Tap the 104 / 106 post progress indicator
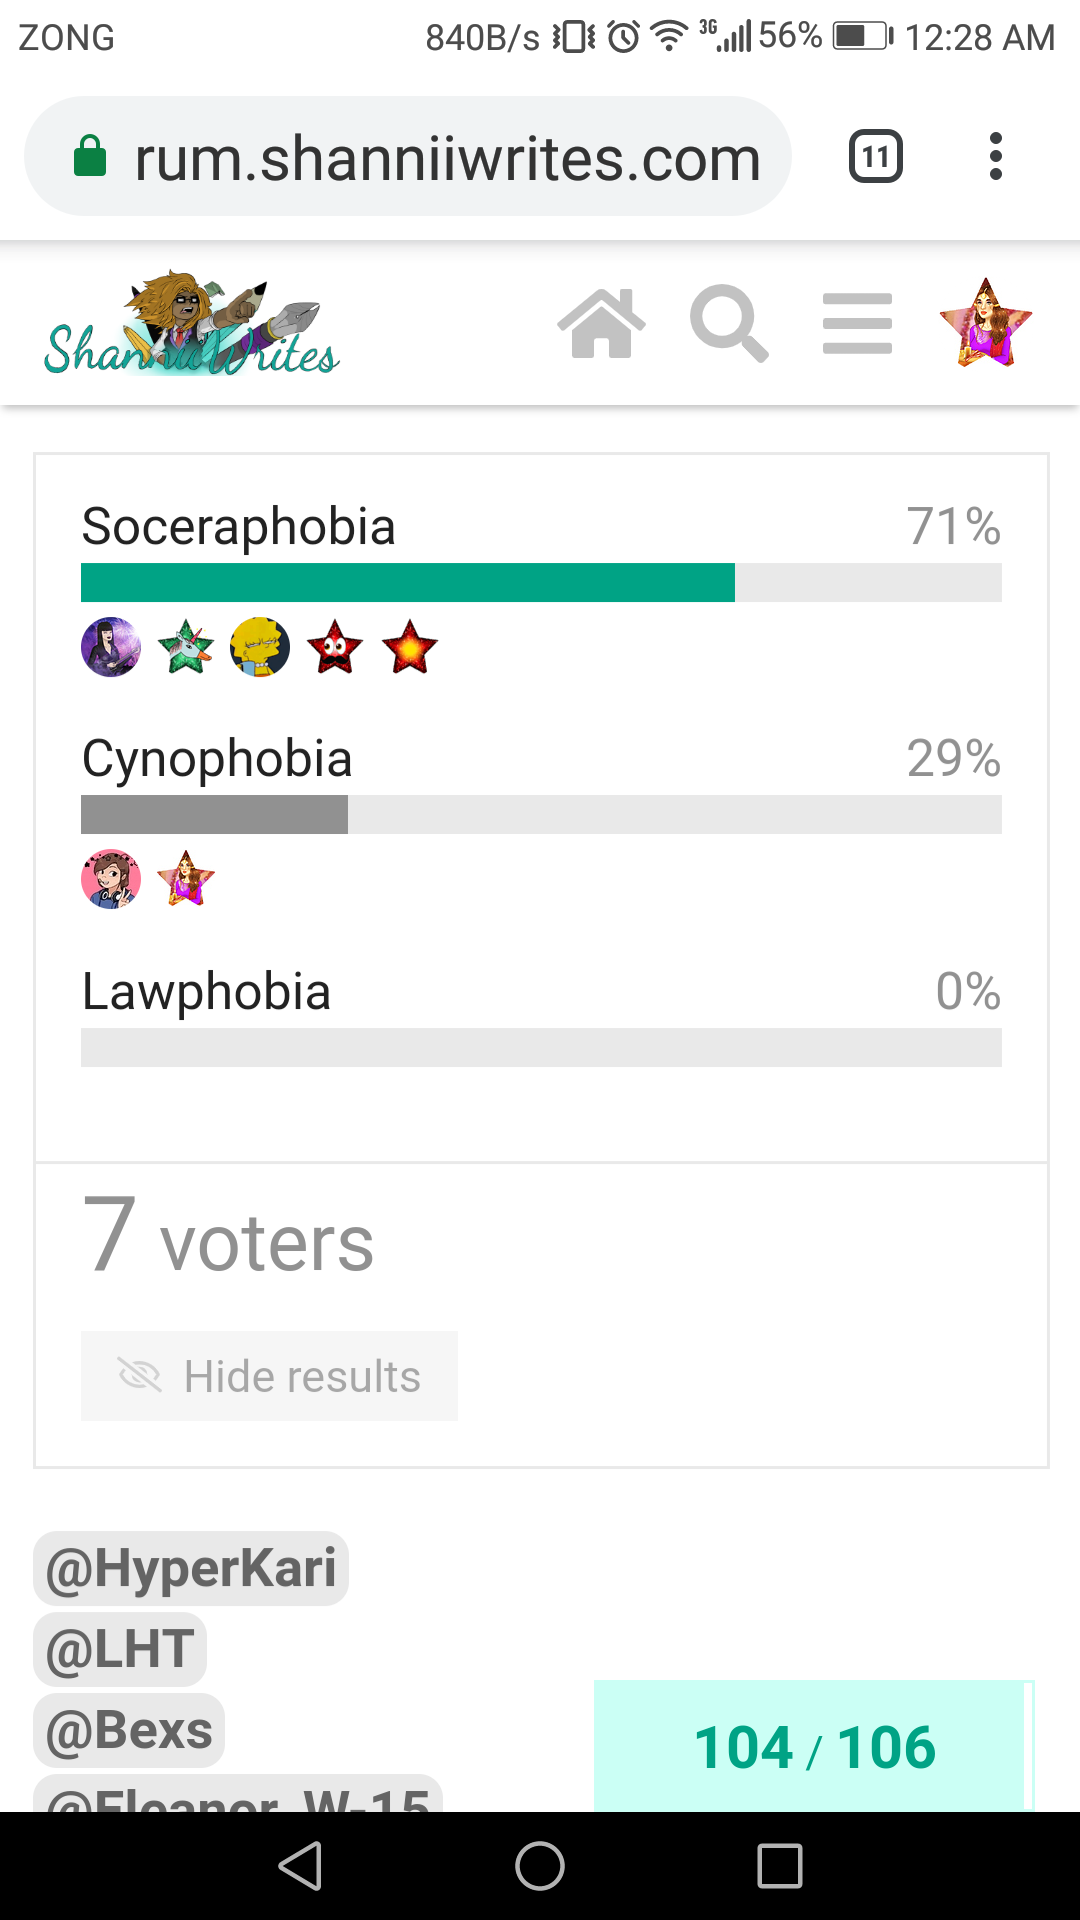 point(814,1746)
